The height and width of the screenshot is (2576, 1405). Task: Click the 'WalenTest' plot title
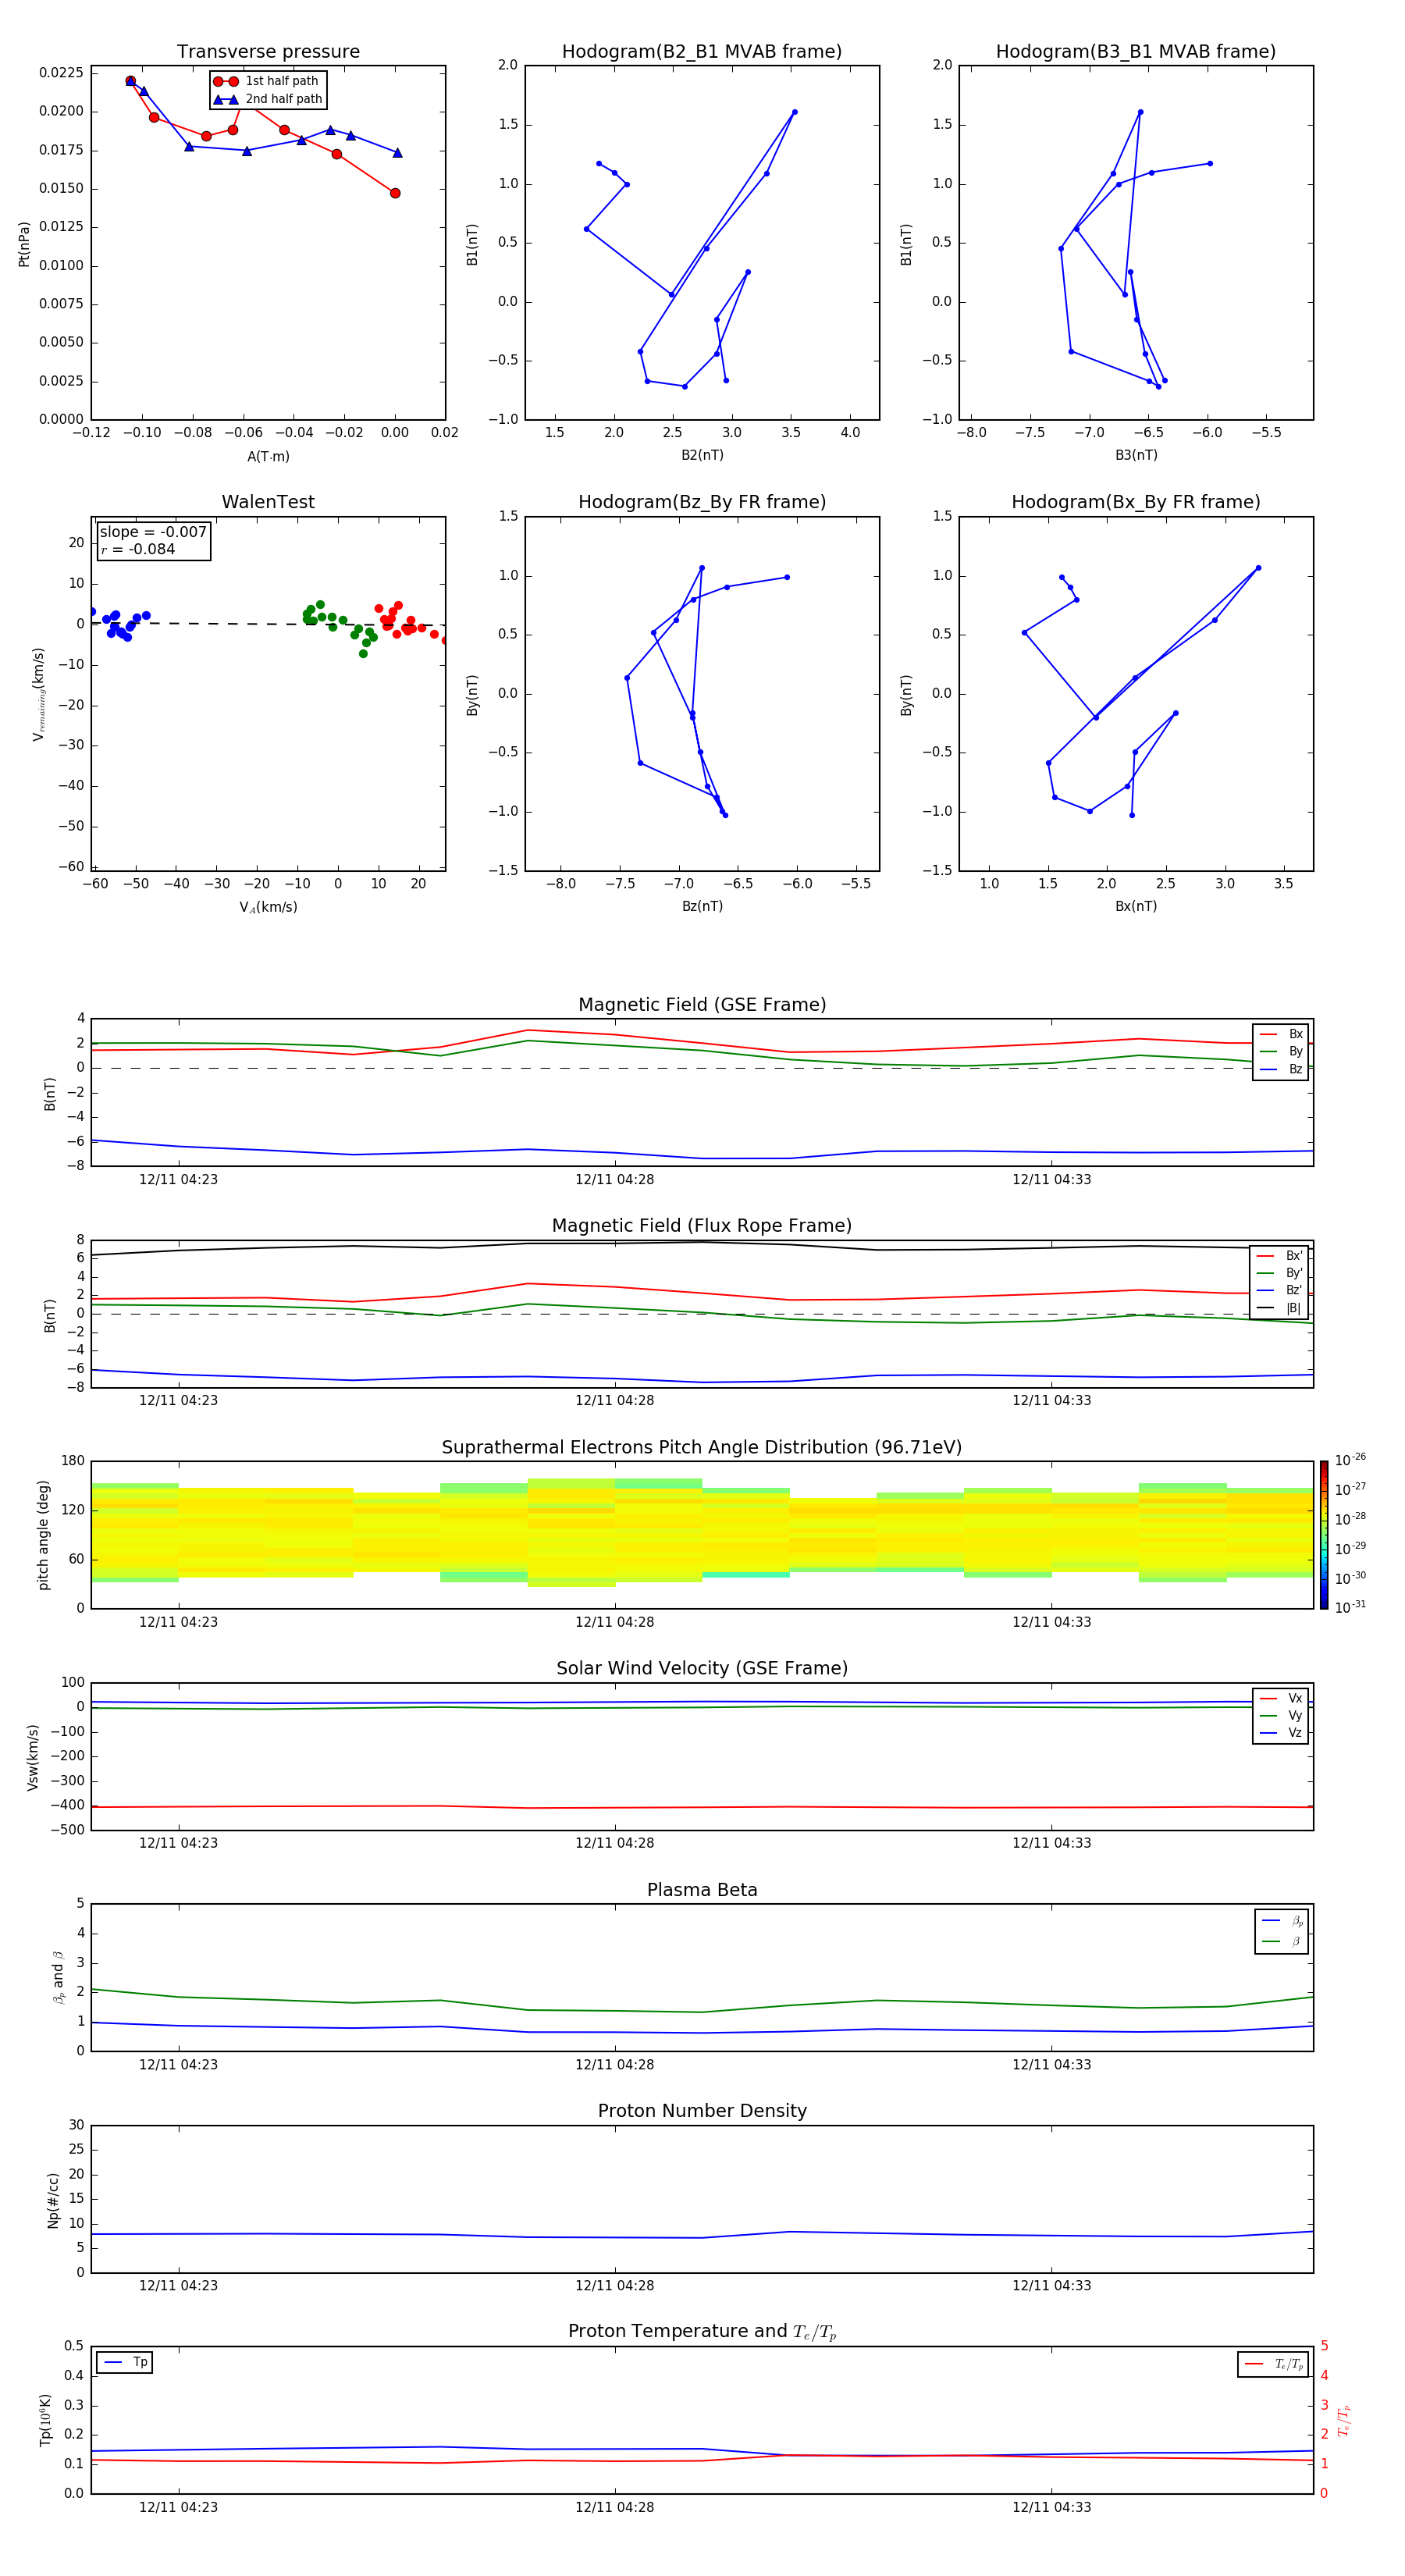pos(268,502)
